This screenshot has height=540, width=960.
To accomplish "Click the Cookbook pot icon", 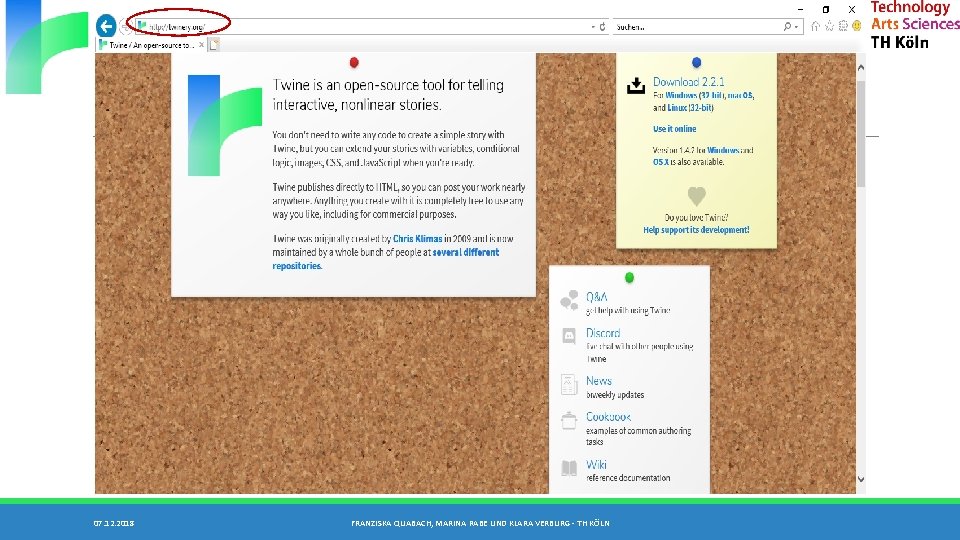I will (569, 421).
